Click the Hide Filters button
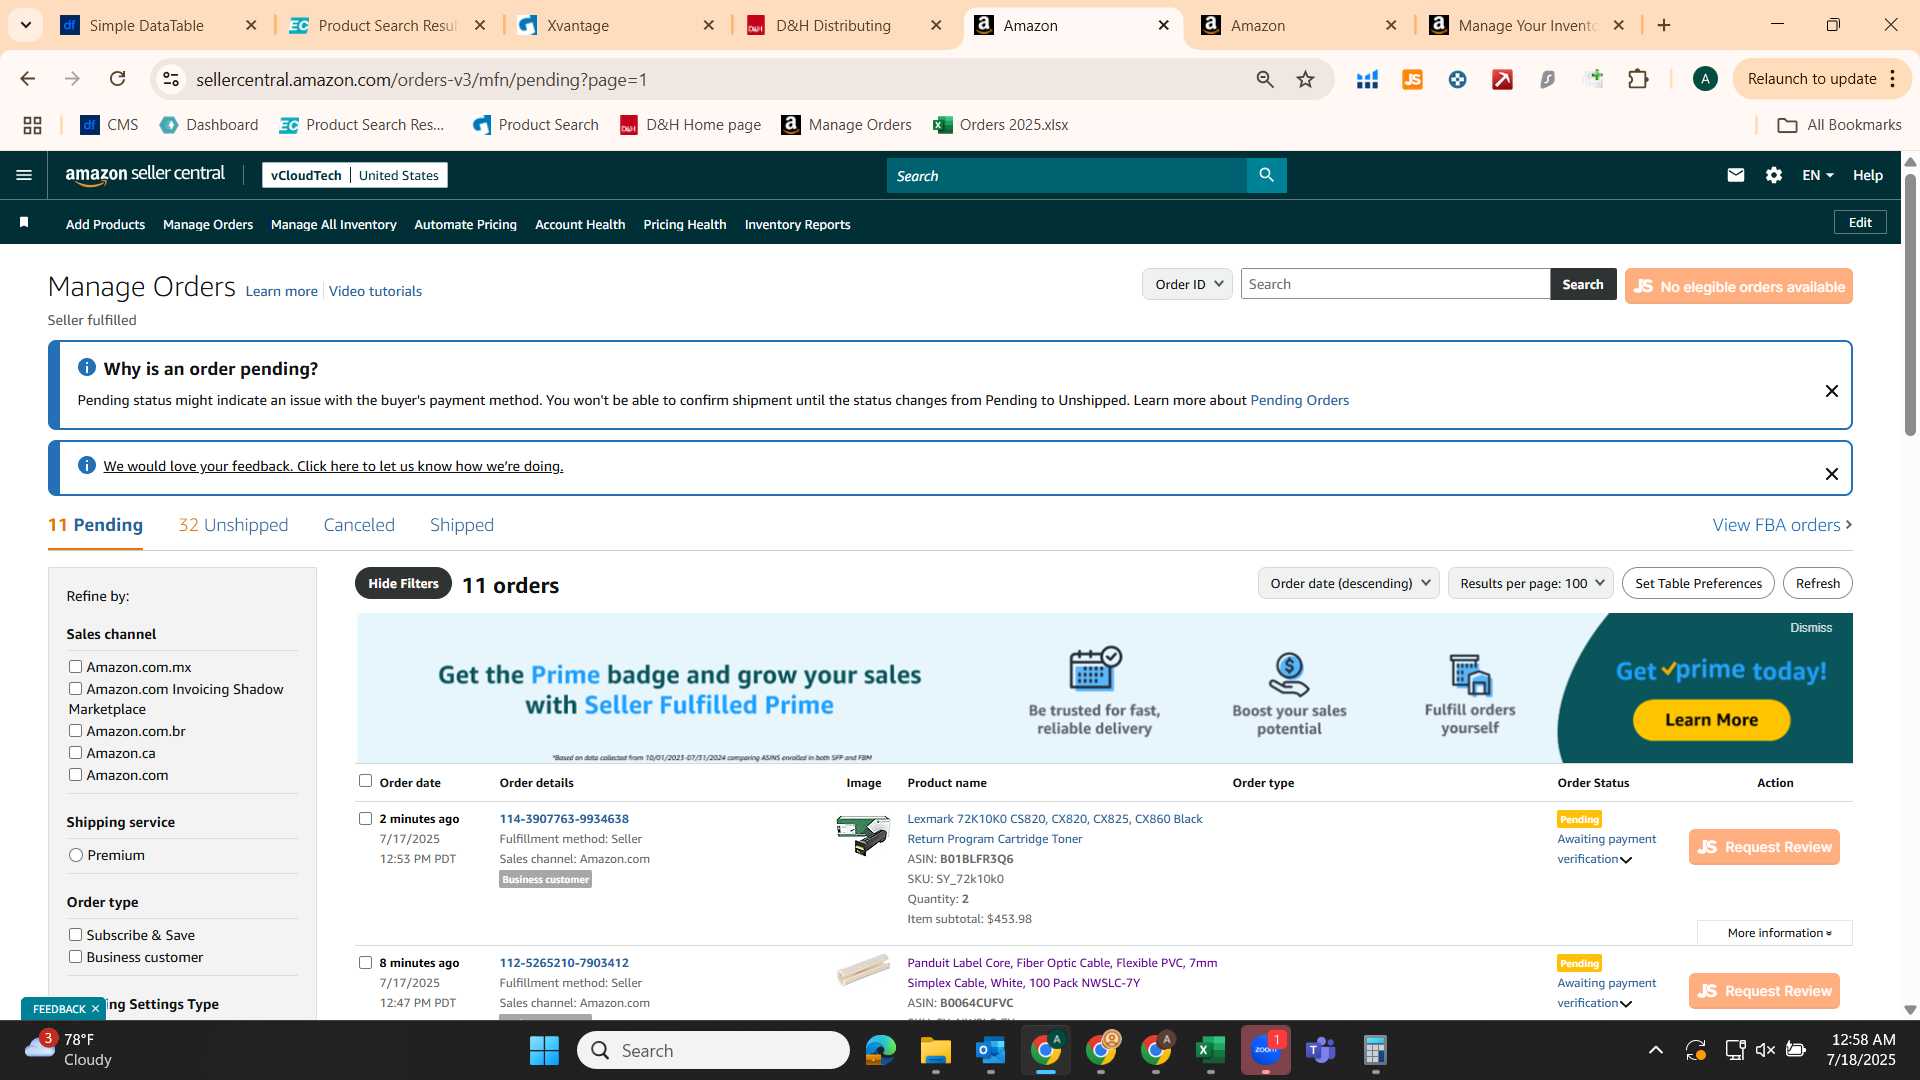 tap(403, 583)
